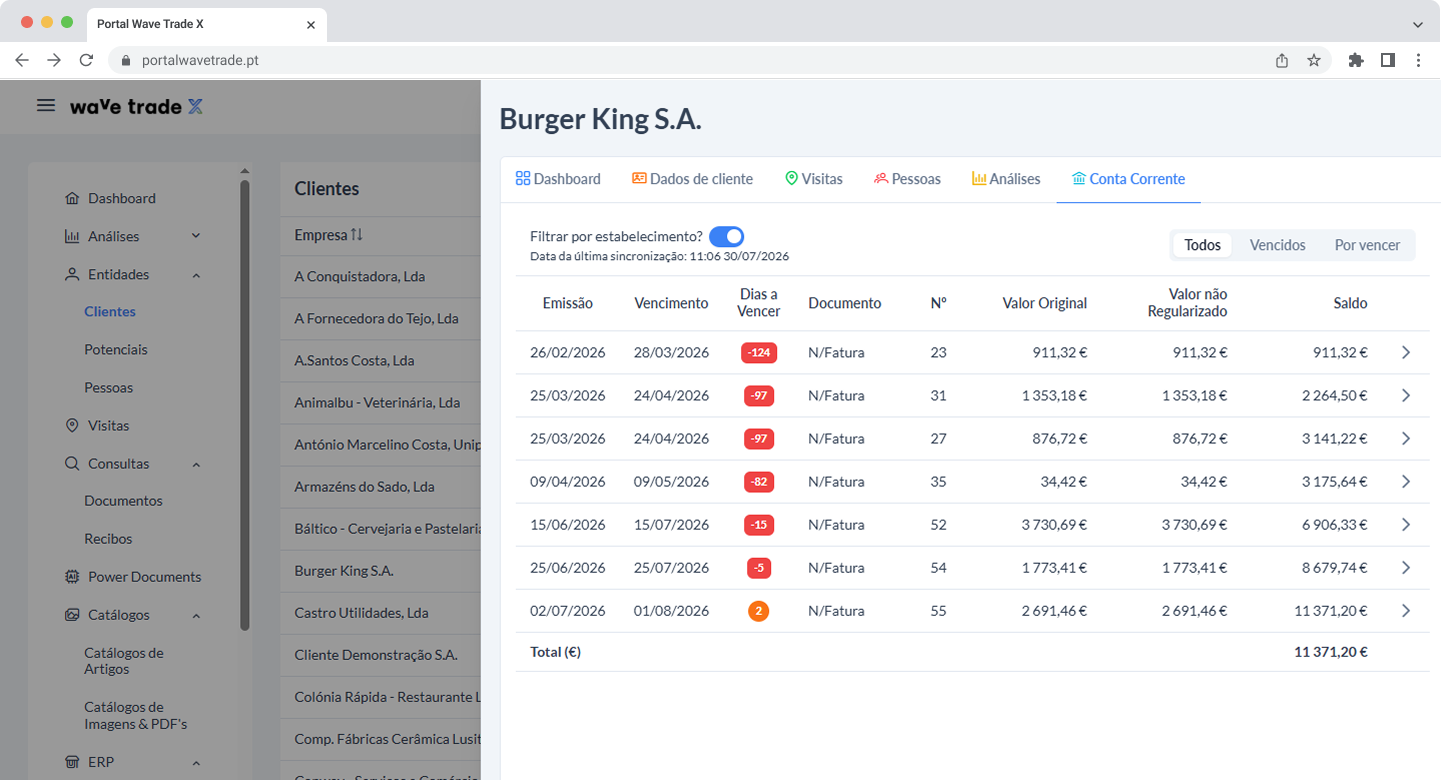The height and width of the screenshot is (780, 1441).
Task: Open the browser extensions puzzle icon
Action: coord(1356,60)
